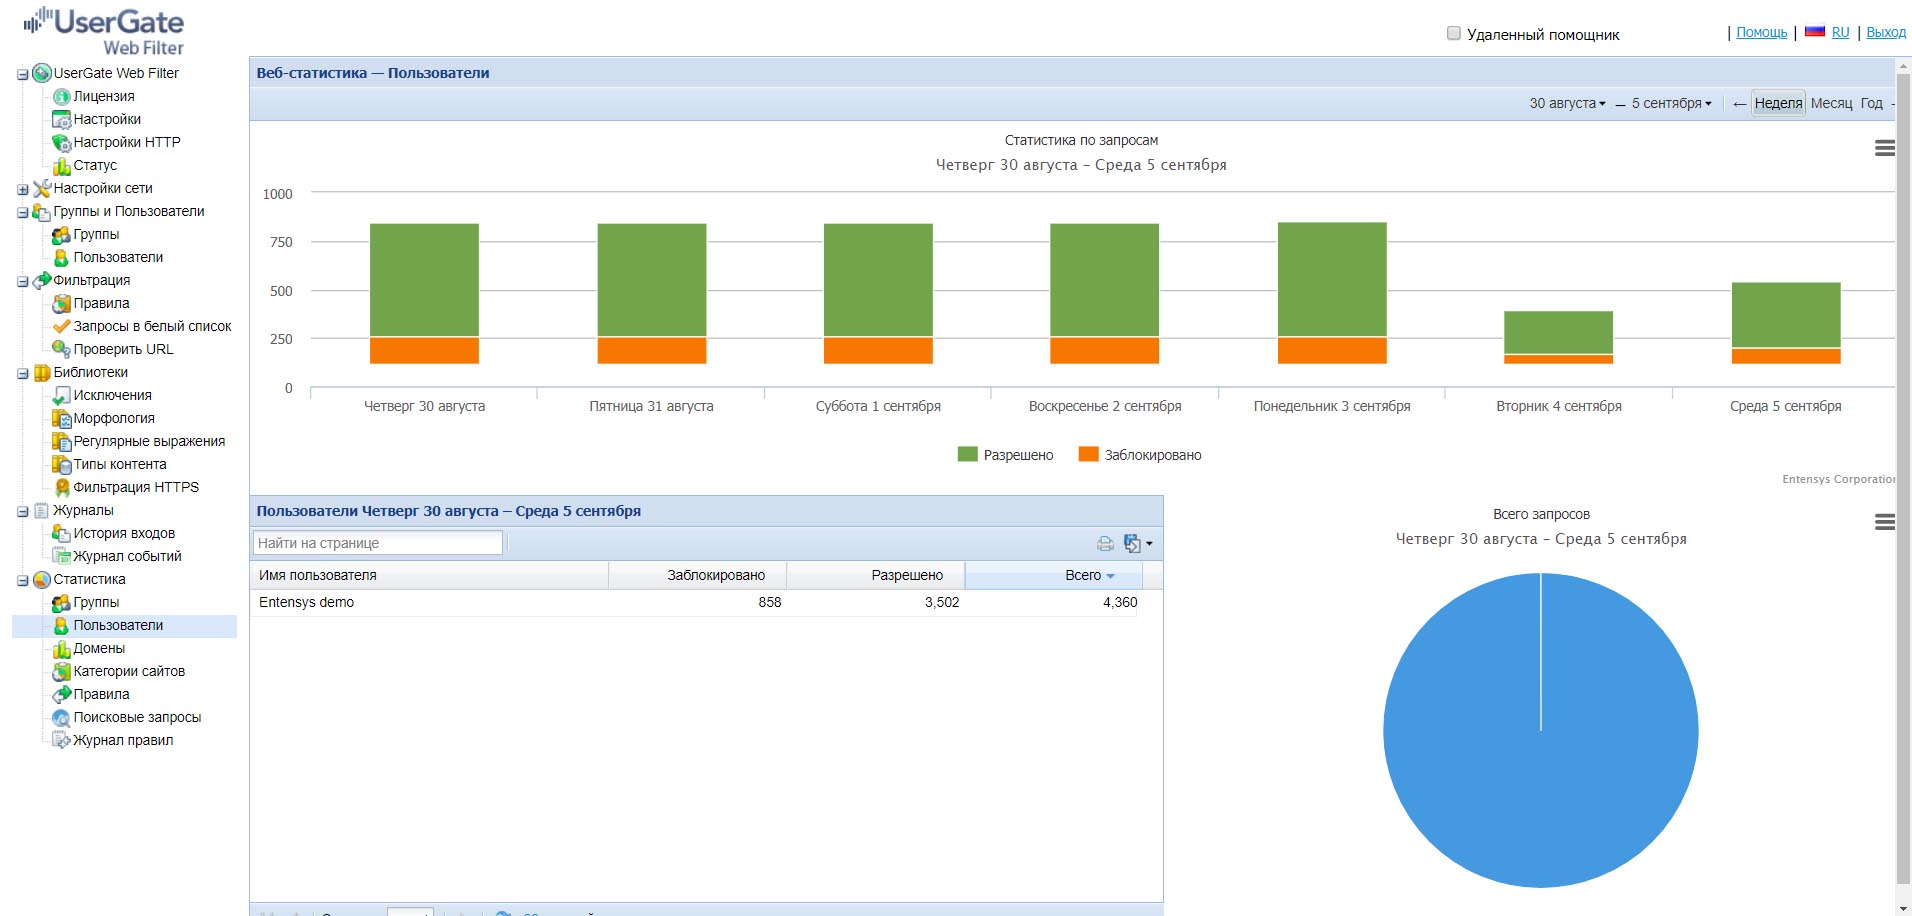Switch the period to Месяц
This screenshot has width=1912, height=916.
click(x=1831, y=103)
